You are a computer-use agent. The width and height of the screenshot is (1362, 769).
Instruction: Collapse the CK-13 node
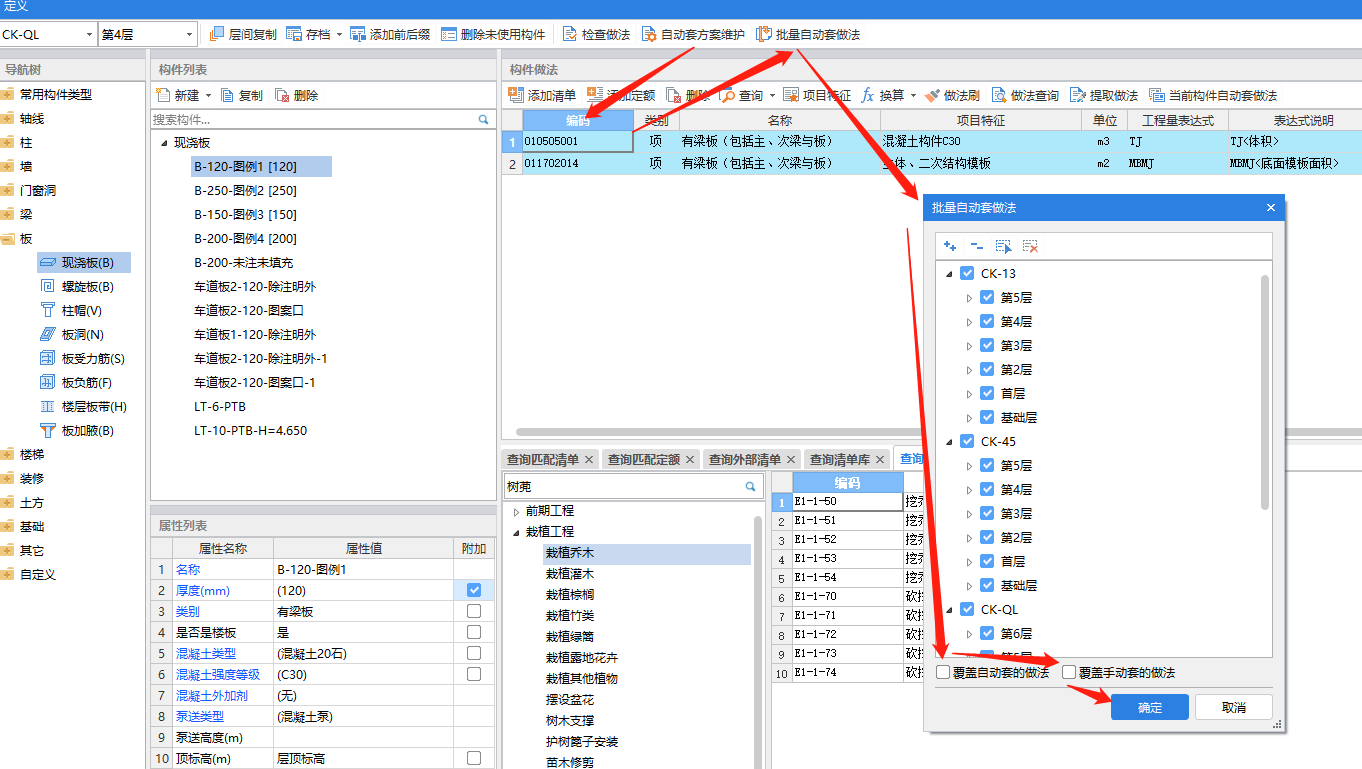[947, 273]
